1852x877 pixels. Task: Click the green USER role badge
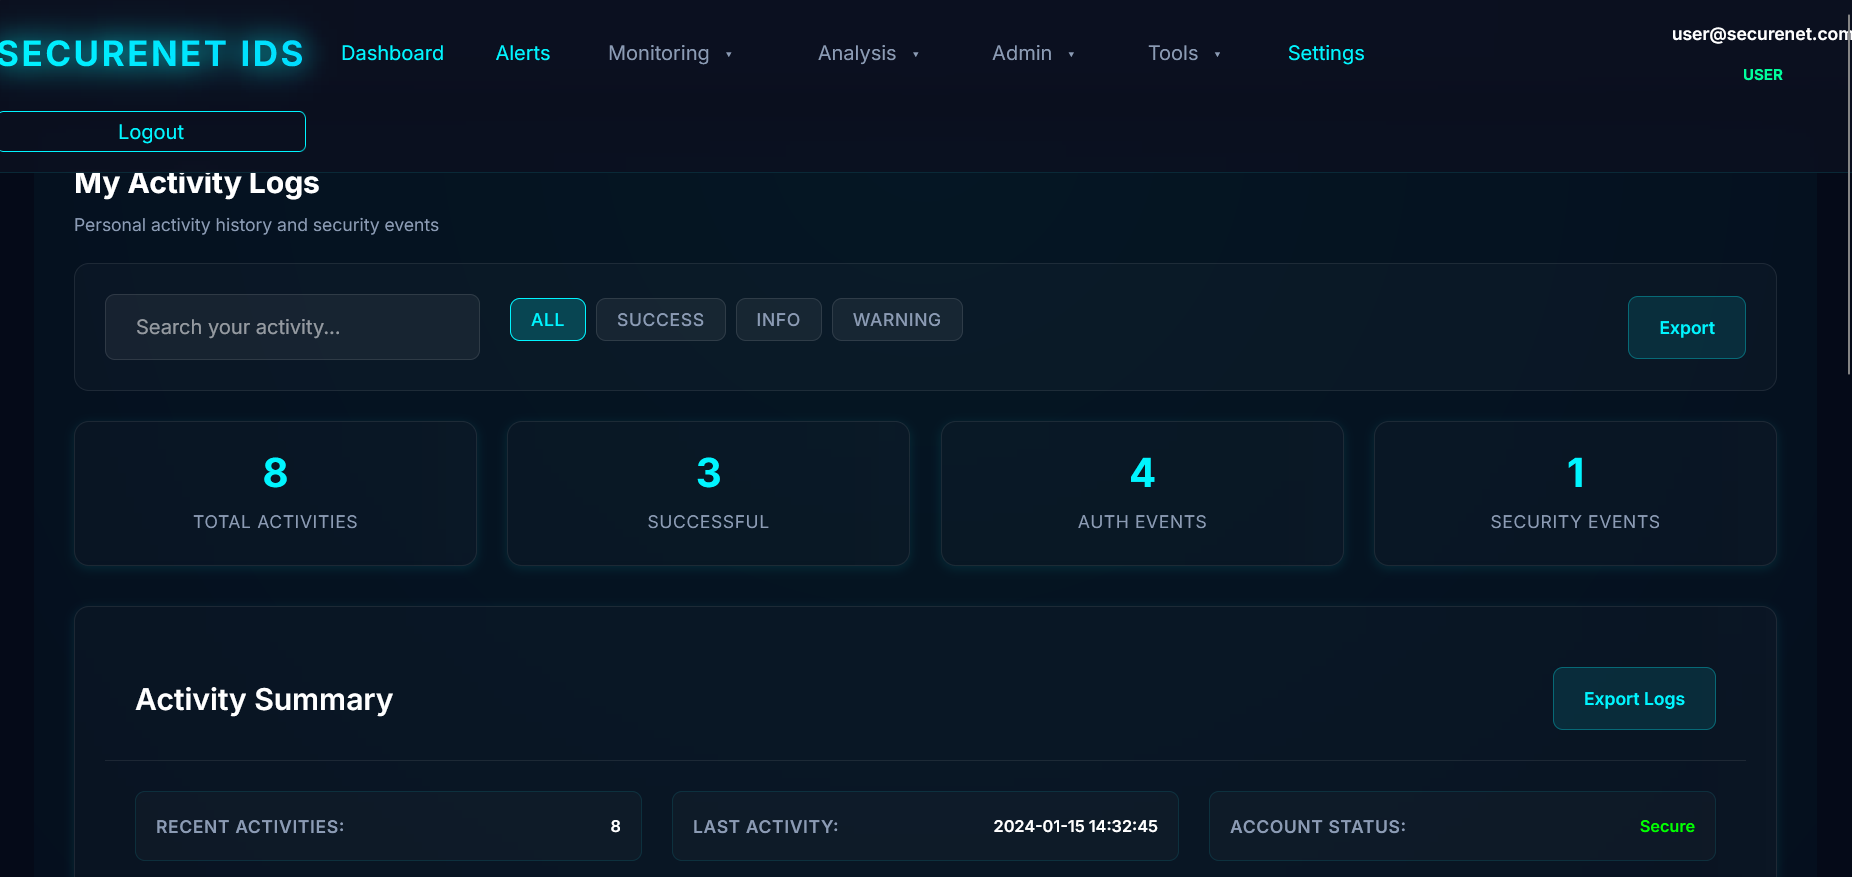click(x=1763, y=75)
